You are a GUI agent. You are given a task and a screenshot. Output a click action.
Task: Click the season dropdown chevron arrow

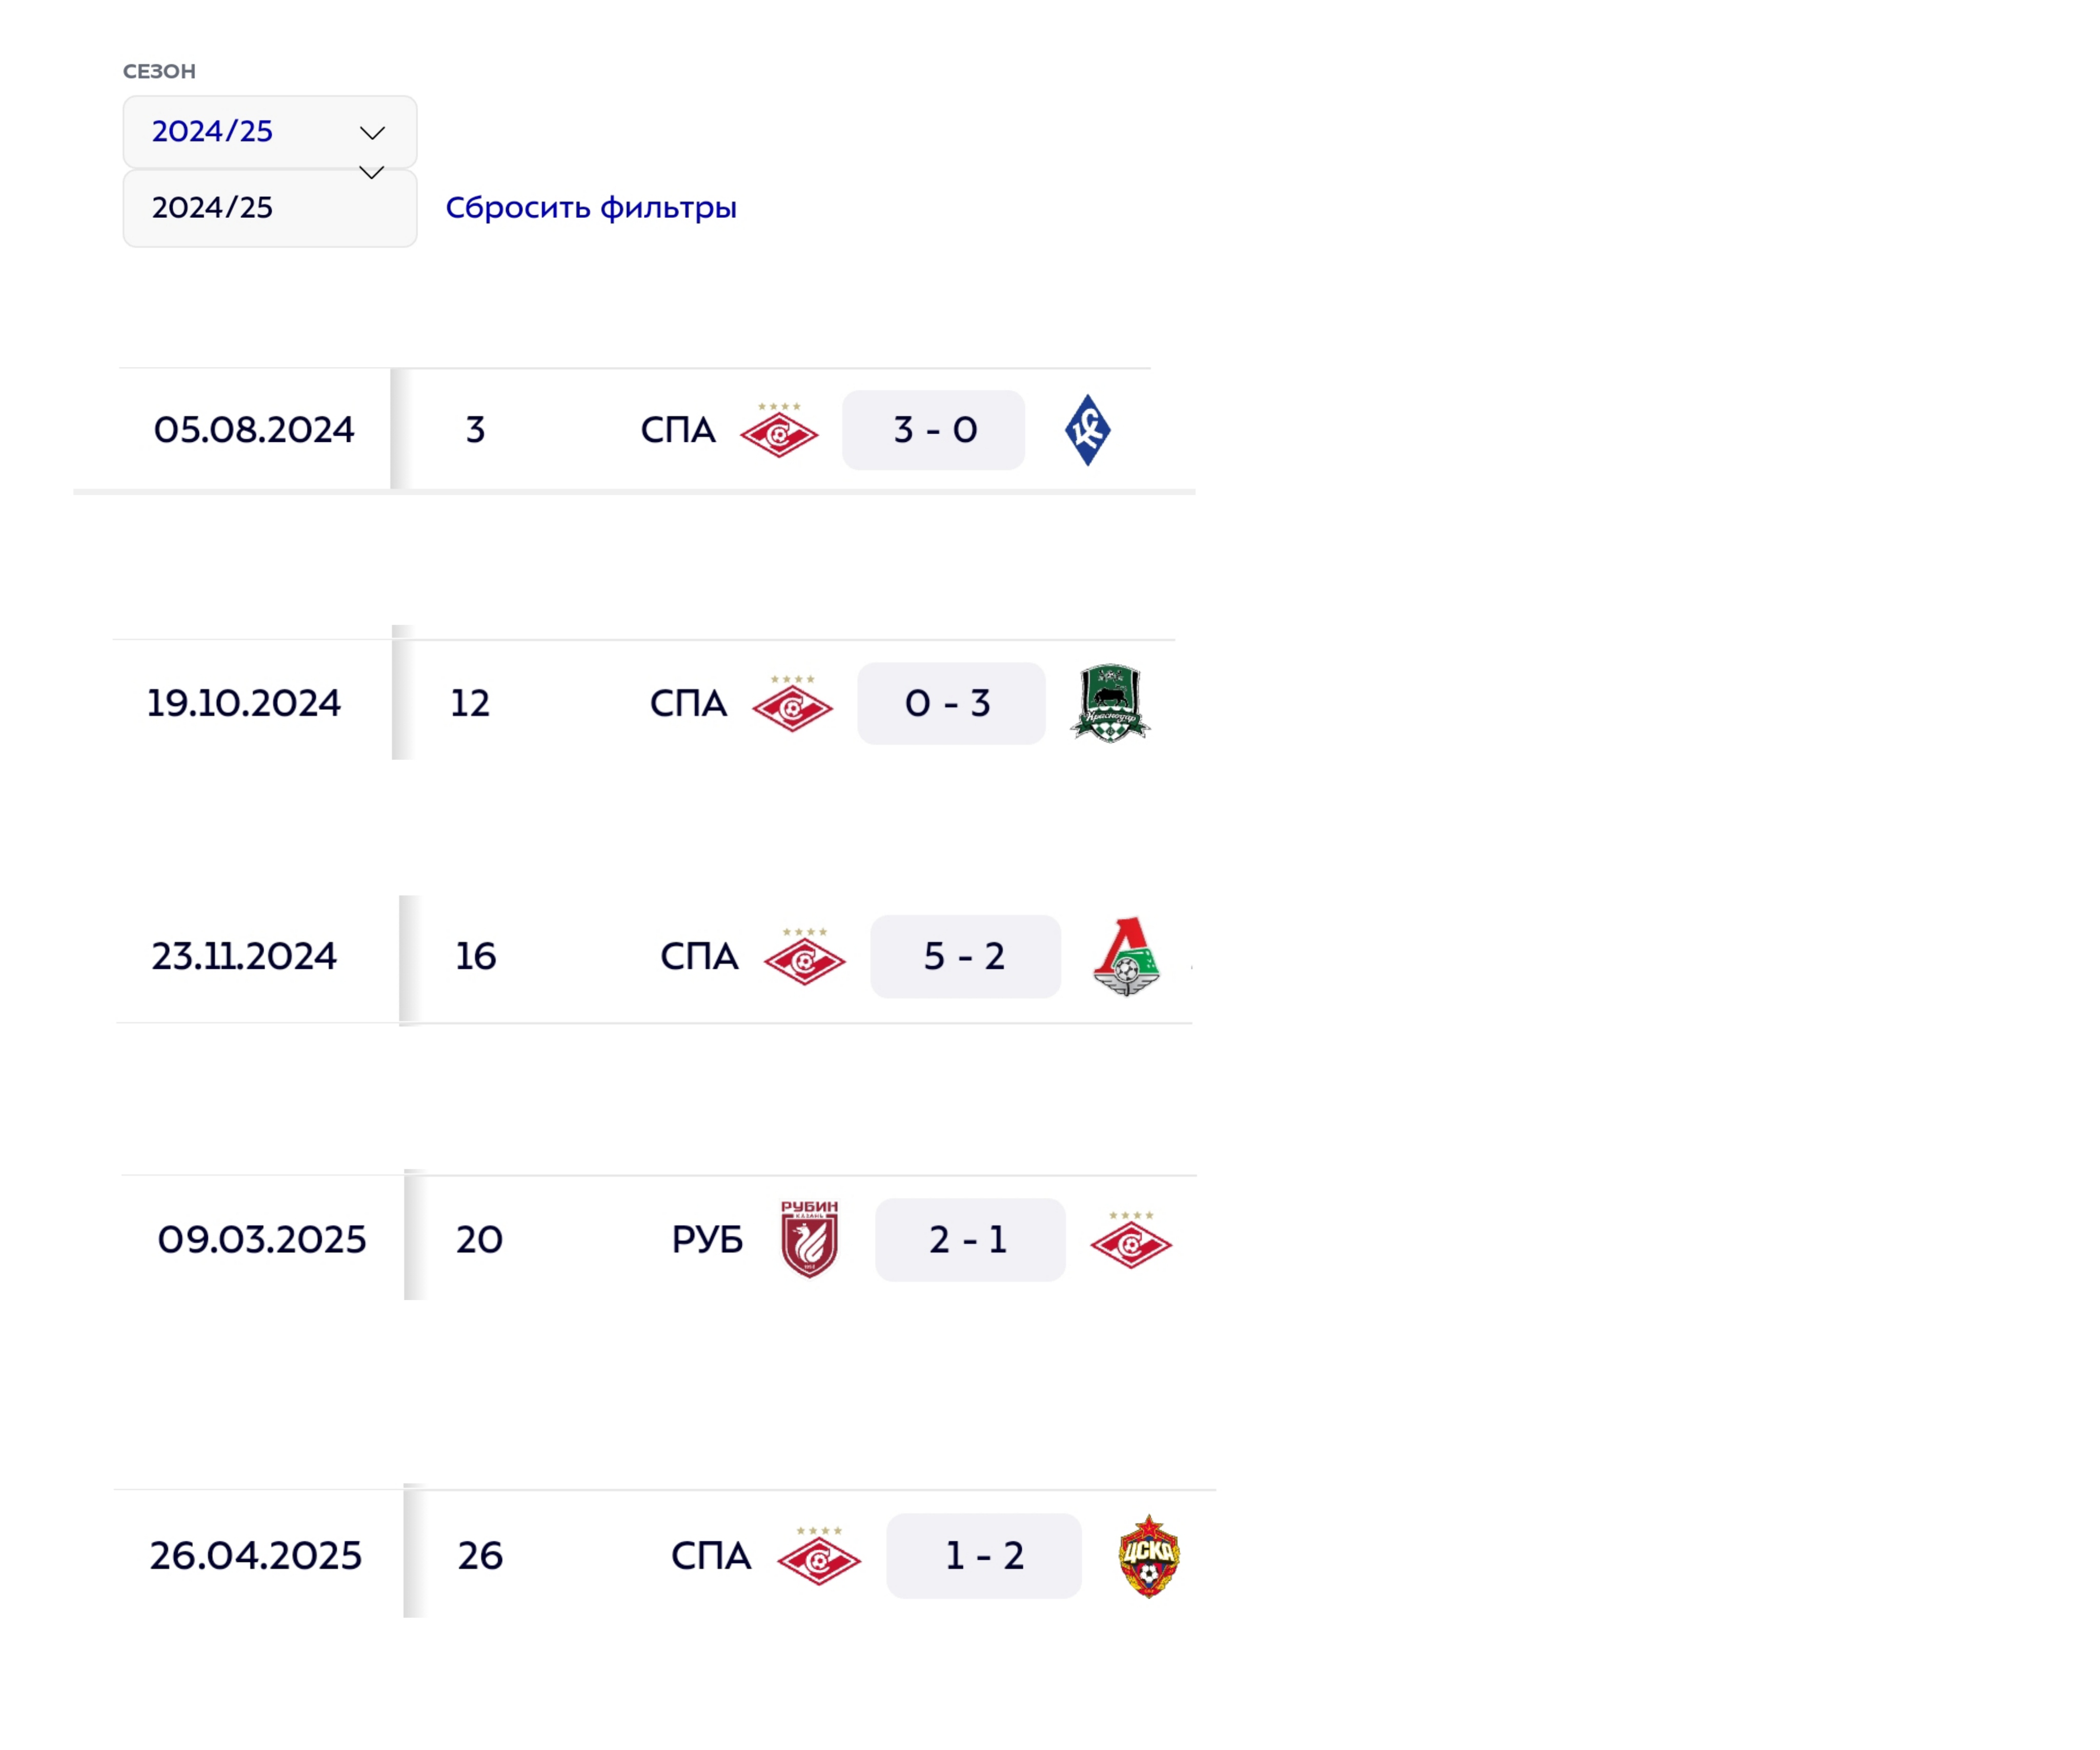(372, 133)
